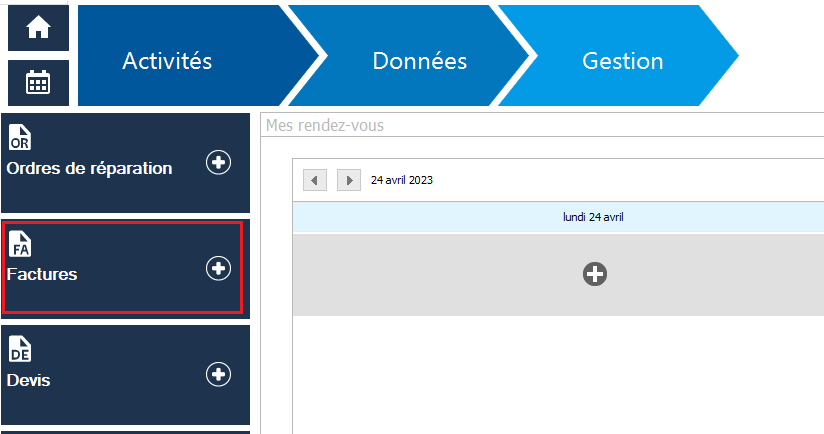Add a new ordre de réparation with plus

coord(218,162)
